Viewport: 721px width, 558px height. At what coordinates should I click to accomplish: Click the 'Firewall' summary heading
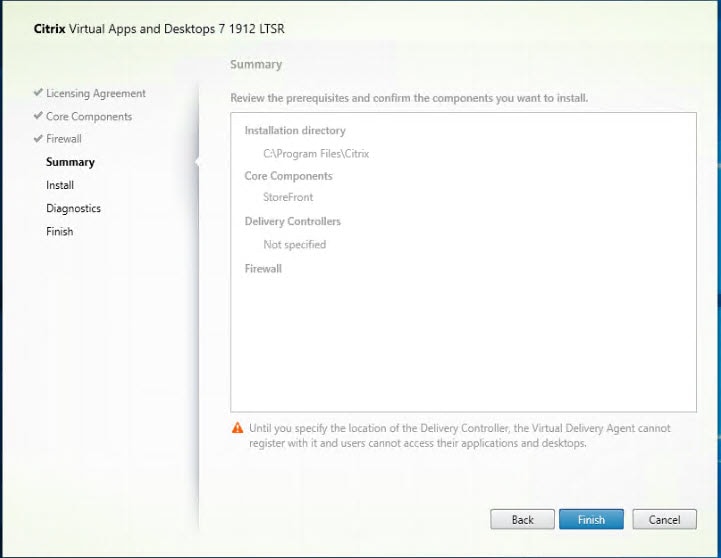pyautogui.click(x=263, y=269)
